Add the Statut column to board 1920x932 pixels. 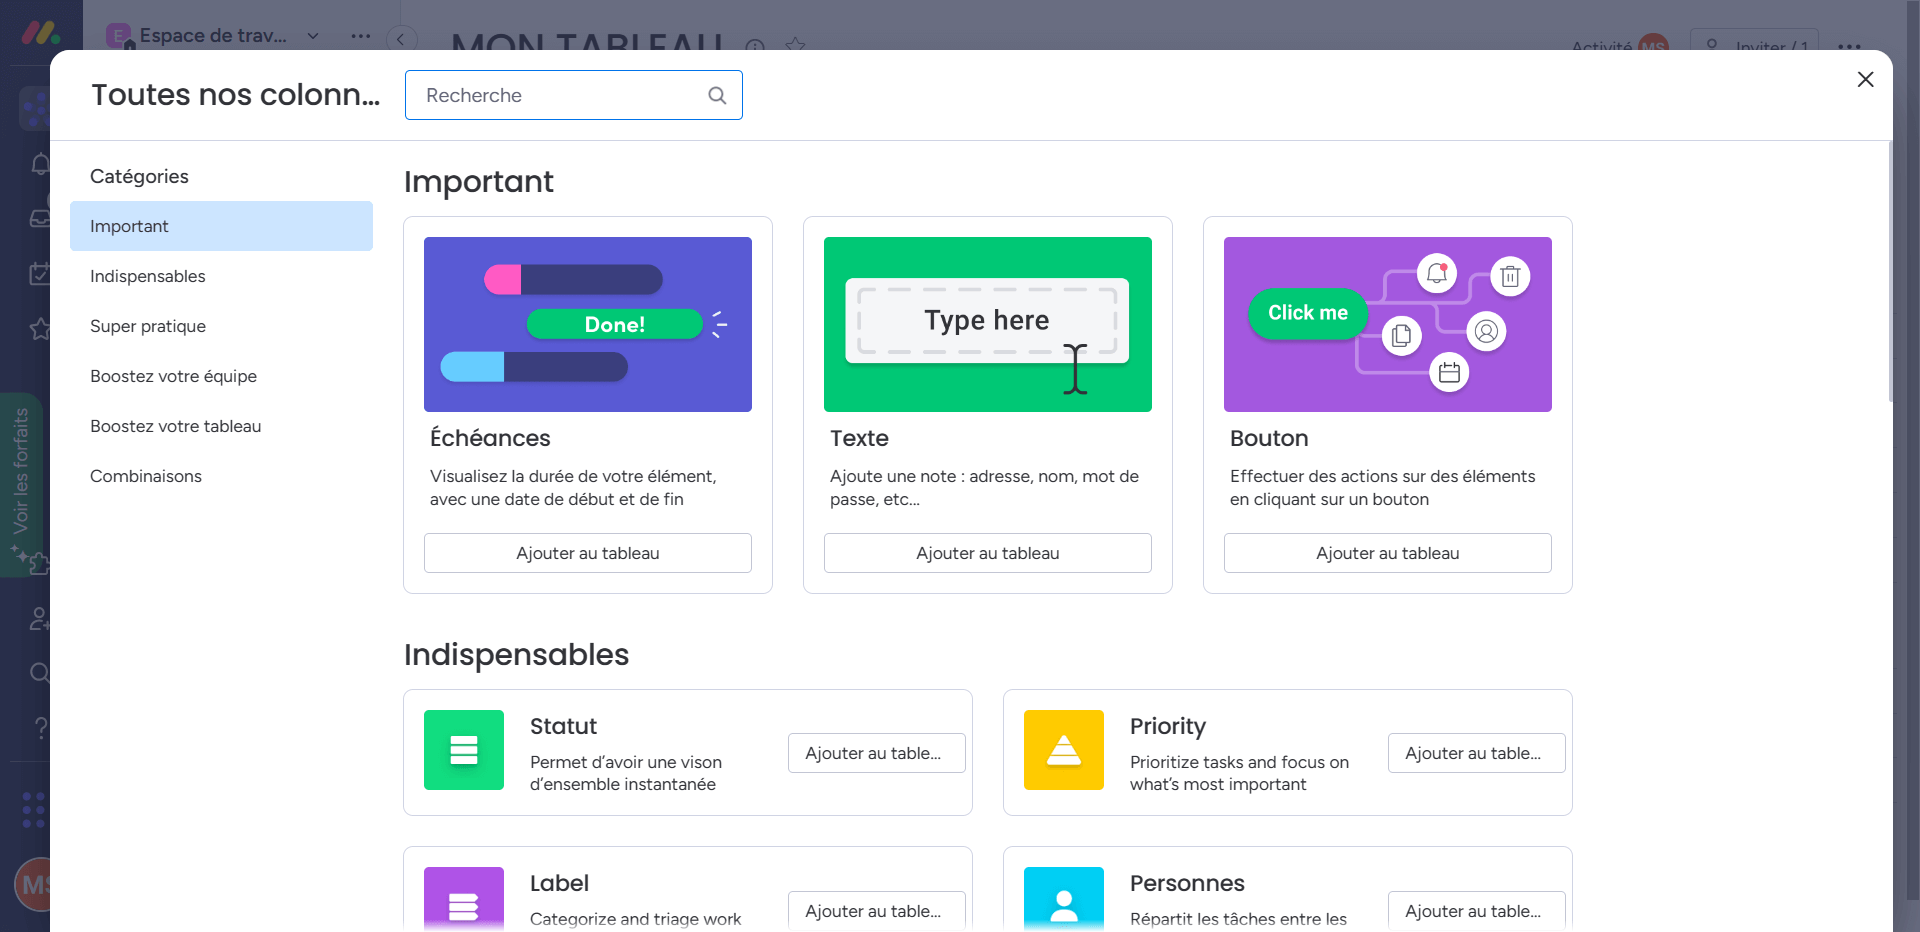tap(876, 753)
